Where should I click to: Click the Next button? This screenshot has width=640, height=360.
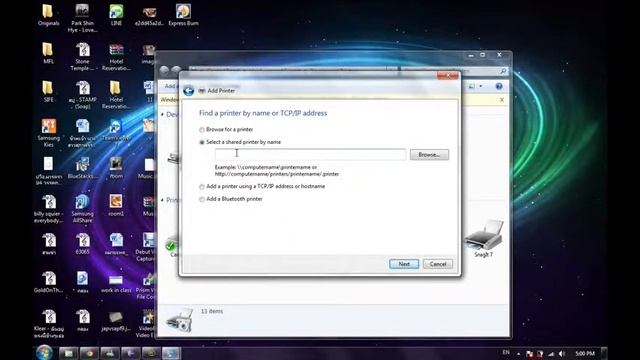click(404, 264)
